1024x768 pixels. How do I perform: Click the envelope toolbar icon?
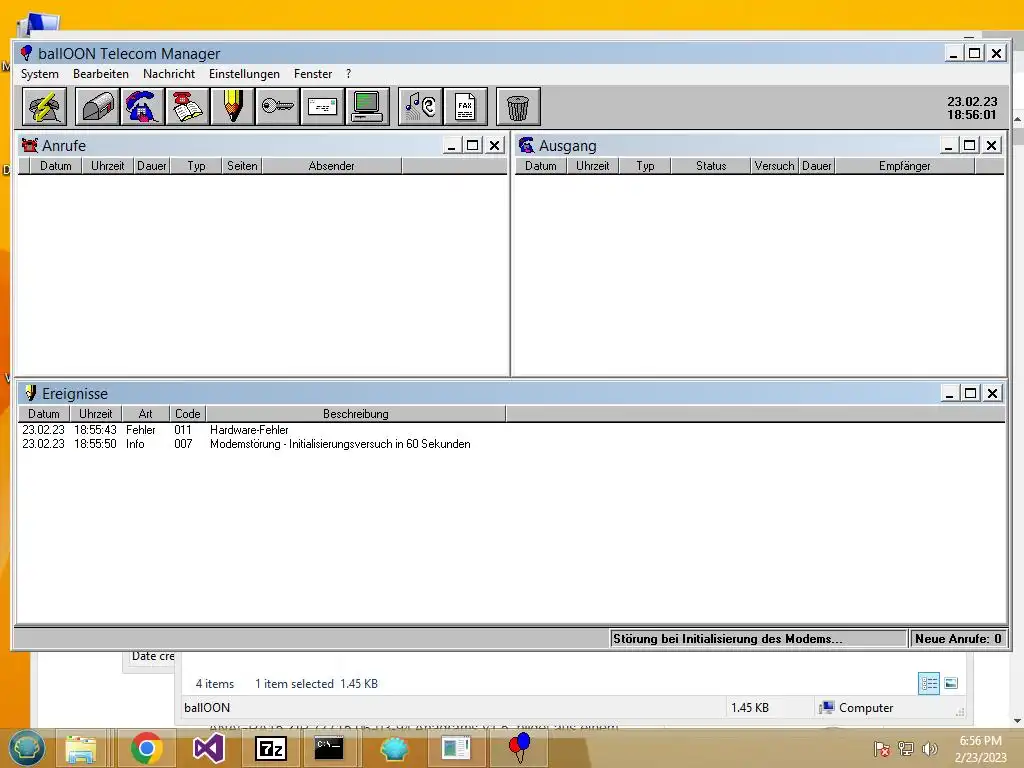(x=323, y=106)
